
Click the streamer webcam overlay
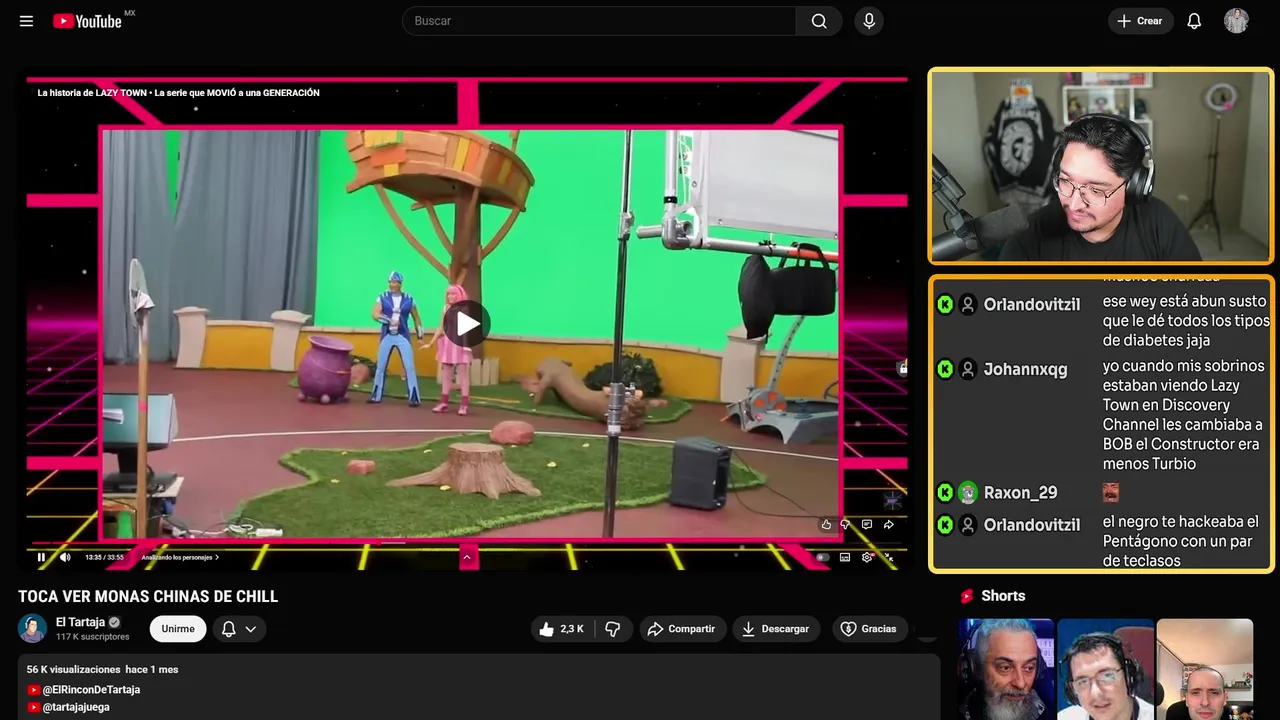pos(1100,166)
